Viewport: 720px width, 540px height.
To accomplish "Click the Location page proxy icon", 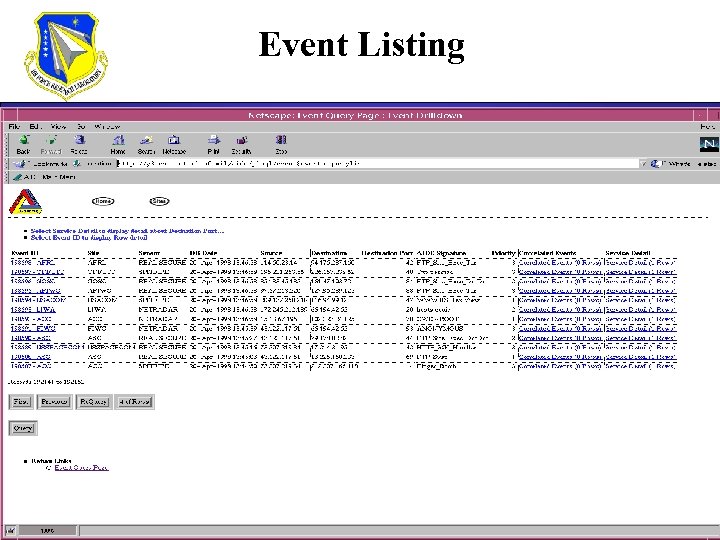I will (77, 163).
